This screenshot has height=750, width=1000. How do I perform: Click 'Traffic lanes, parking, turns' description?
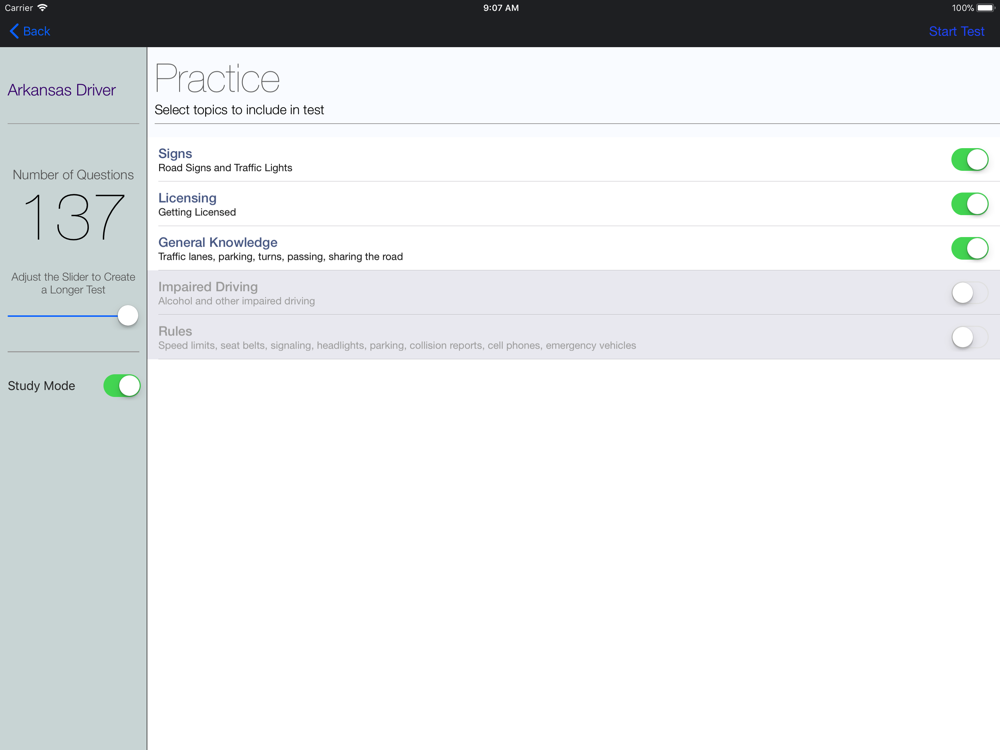(281, 256)
